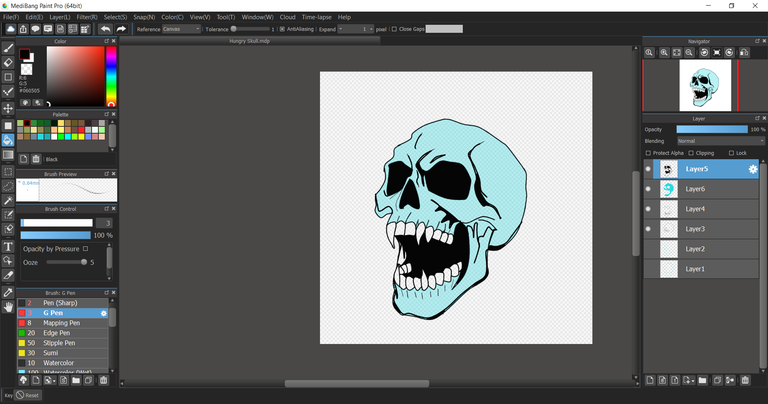Image resolution: width=768 pixels, height=404 pixels.
Task: Select Layer2 in the layer list
Action: coord(701,249)
